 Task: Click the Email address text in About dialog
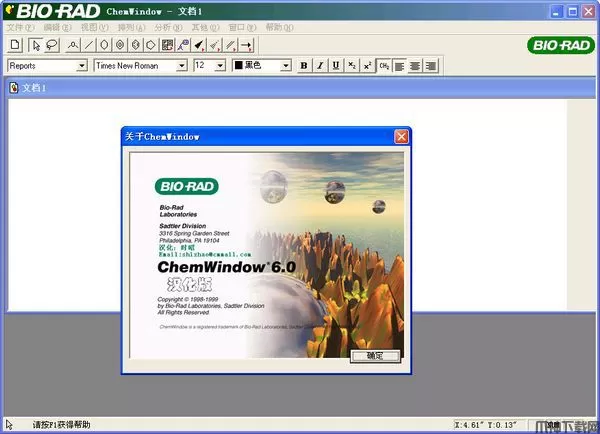click(x=205, y=254)
